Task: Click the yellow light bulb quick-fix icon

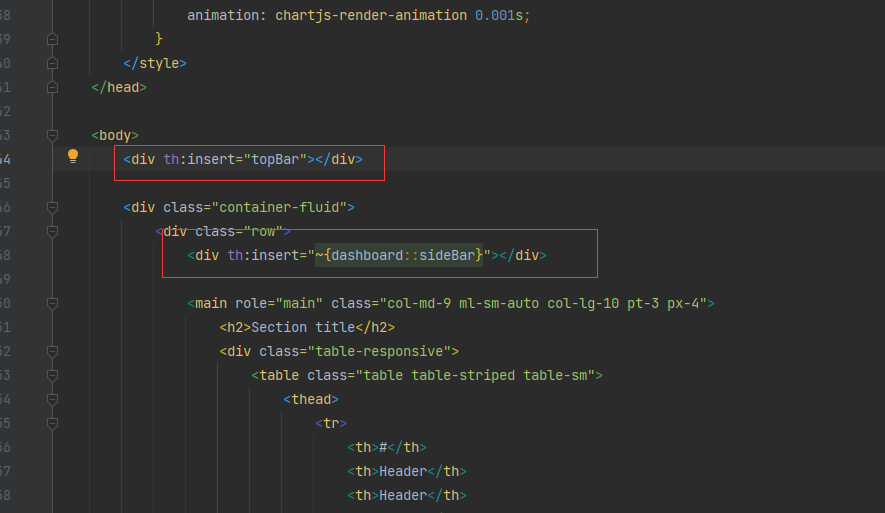Action: (x=73, y=156)
